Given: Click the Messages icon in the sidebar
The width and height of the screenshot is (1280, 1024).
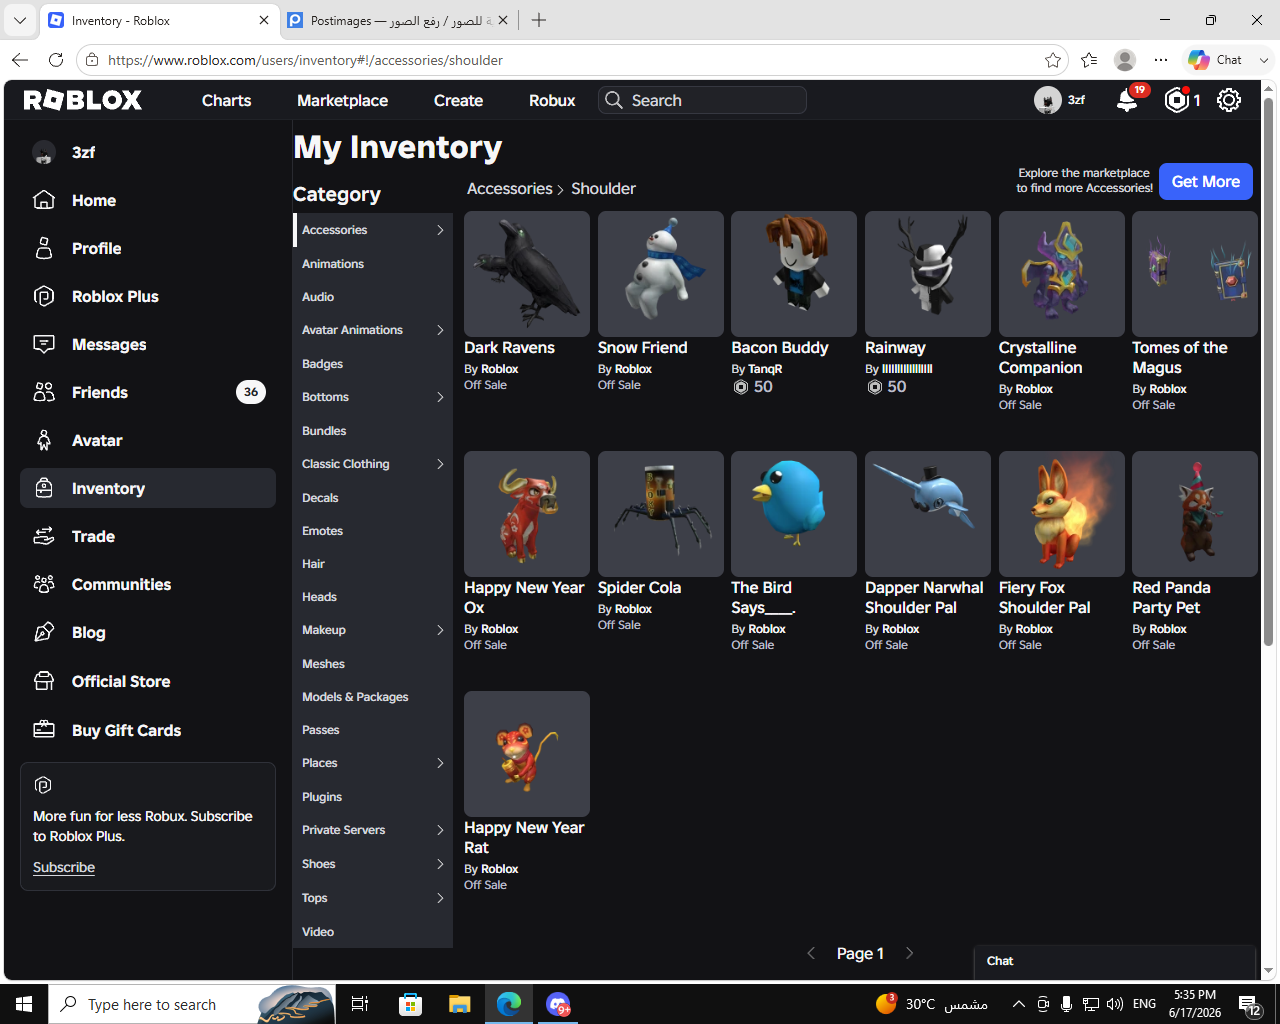Looking at the screenshot, I should (44, 344).
